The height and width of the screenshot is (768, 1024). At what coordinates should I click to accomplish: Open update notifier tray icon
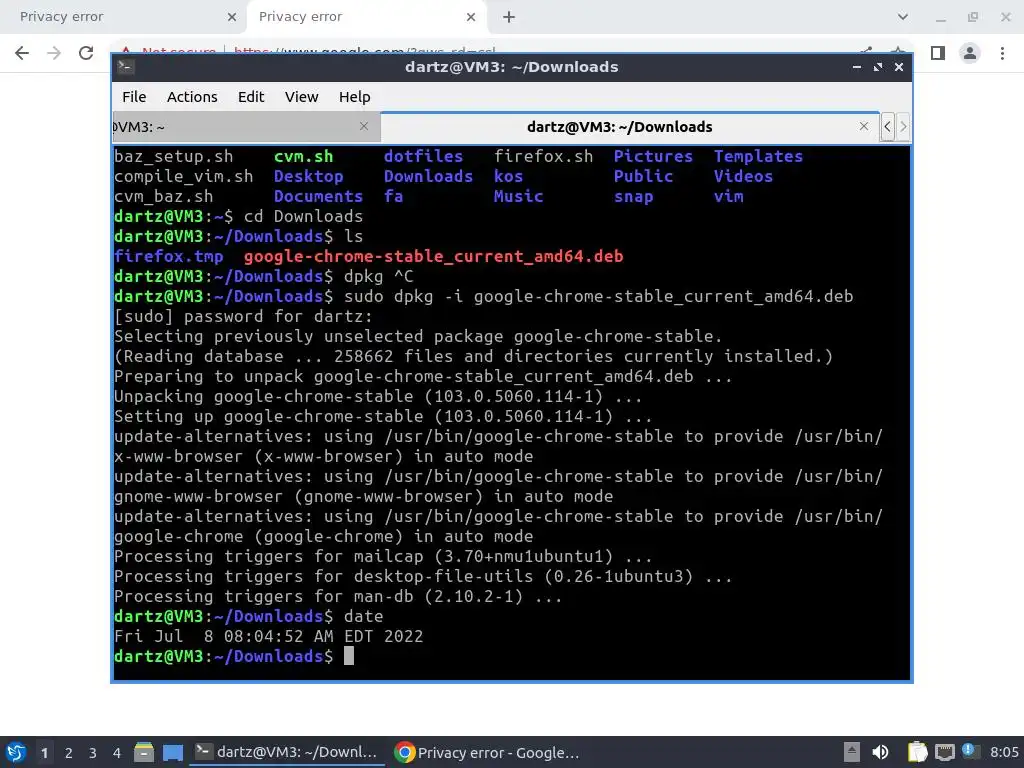(x=970, y=751)
